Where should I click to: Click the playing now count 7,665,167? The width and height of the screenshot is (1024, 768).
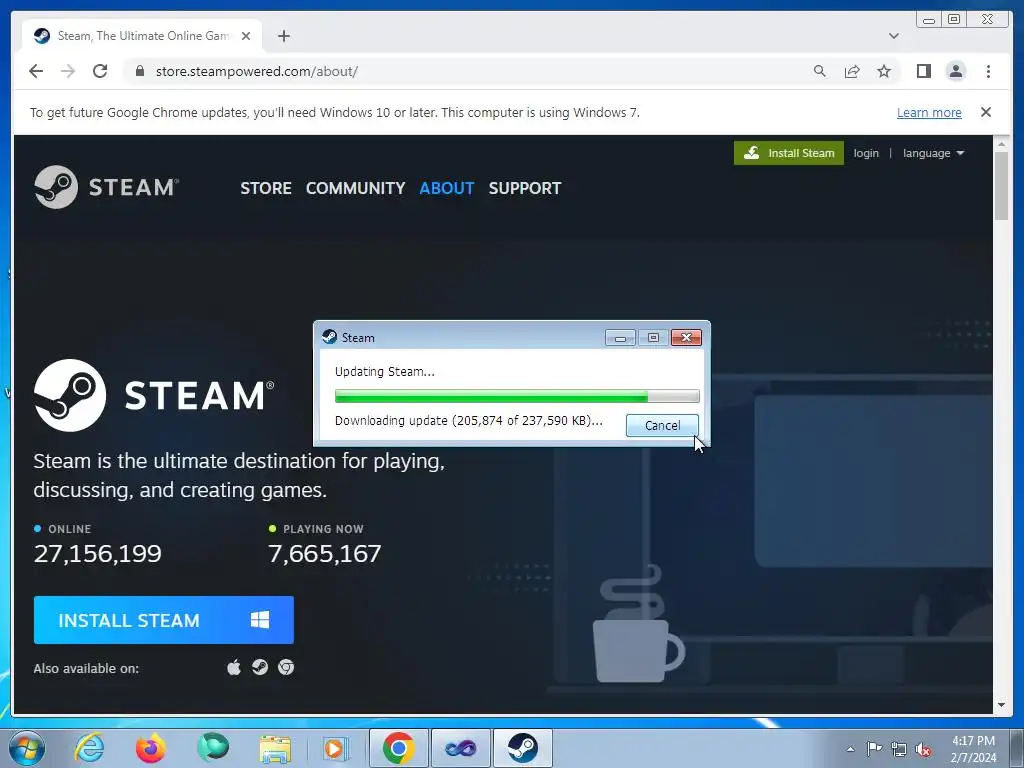325,554
